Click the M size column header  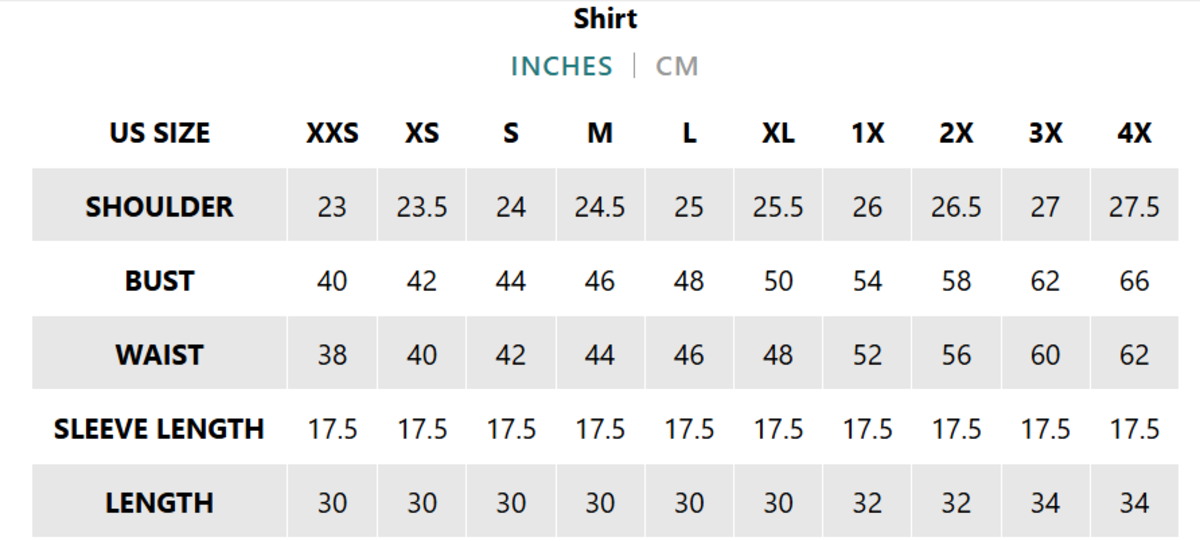[x=600, y=134]
